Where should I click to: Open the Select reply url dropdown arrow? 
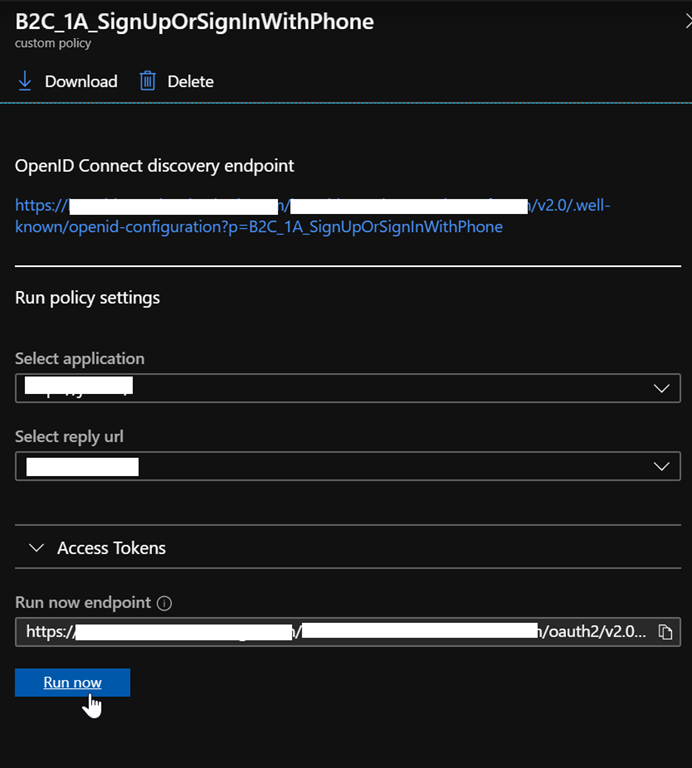pos(660,466)
